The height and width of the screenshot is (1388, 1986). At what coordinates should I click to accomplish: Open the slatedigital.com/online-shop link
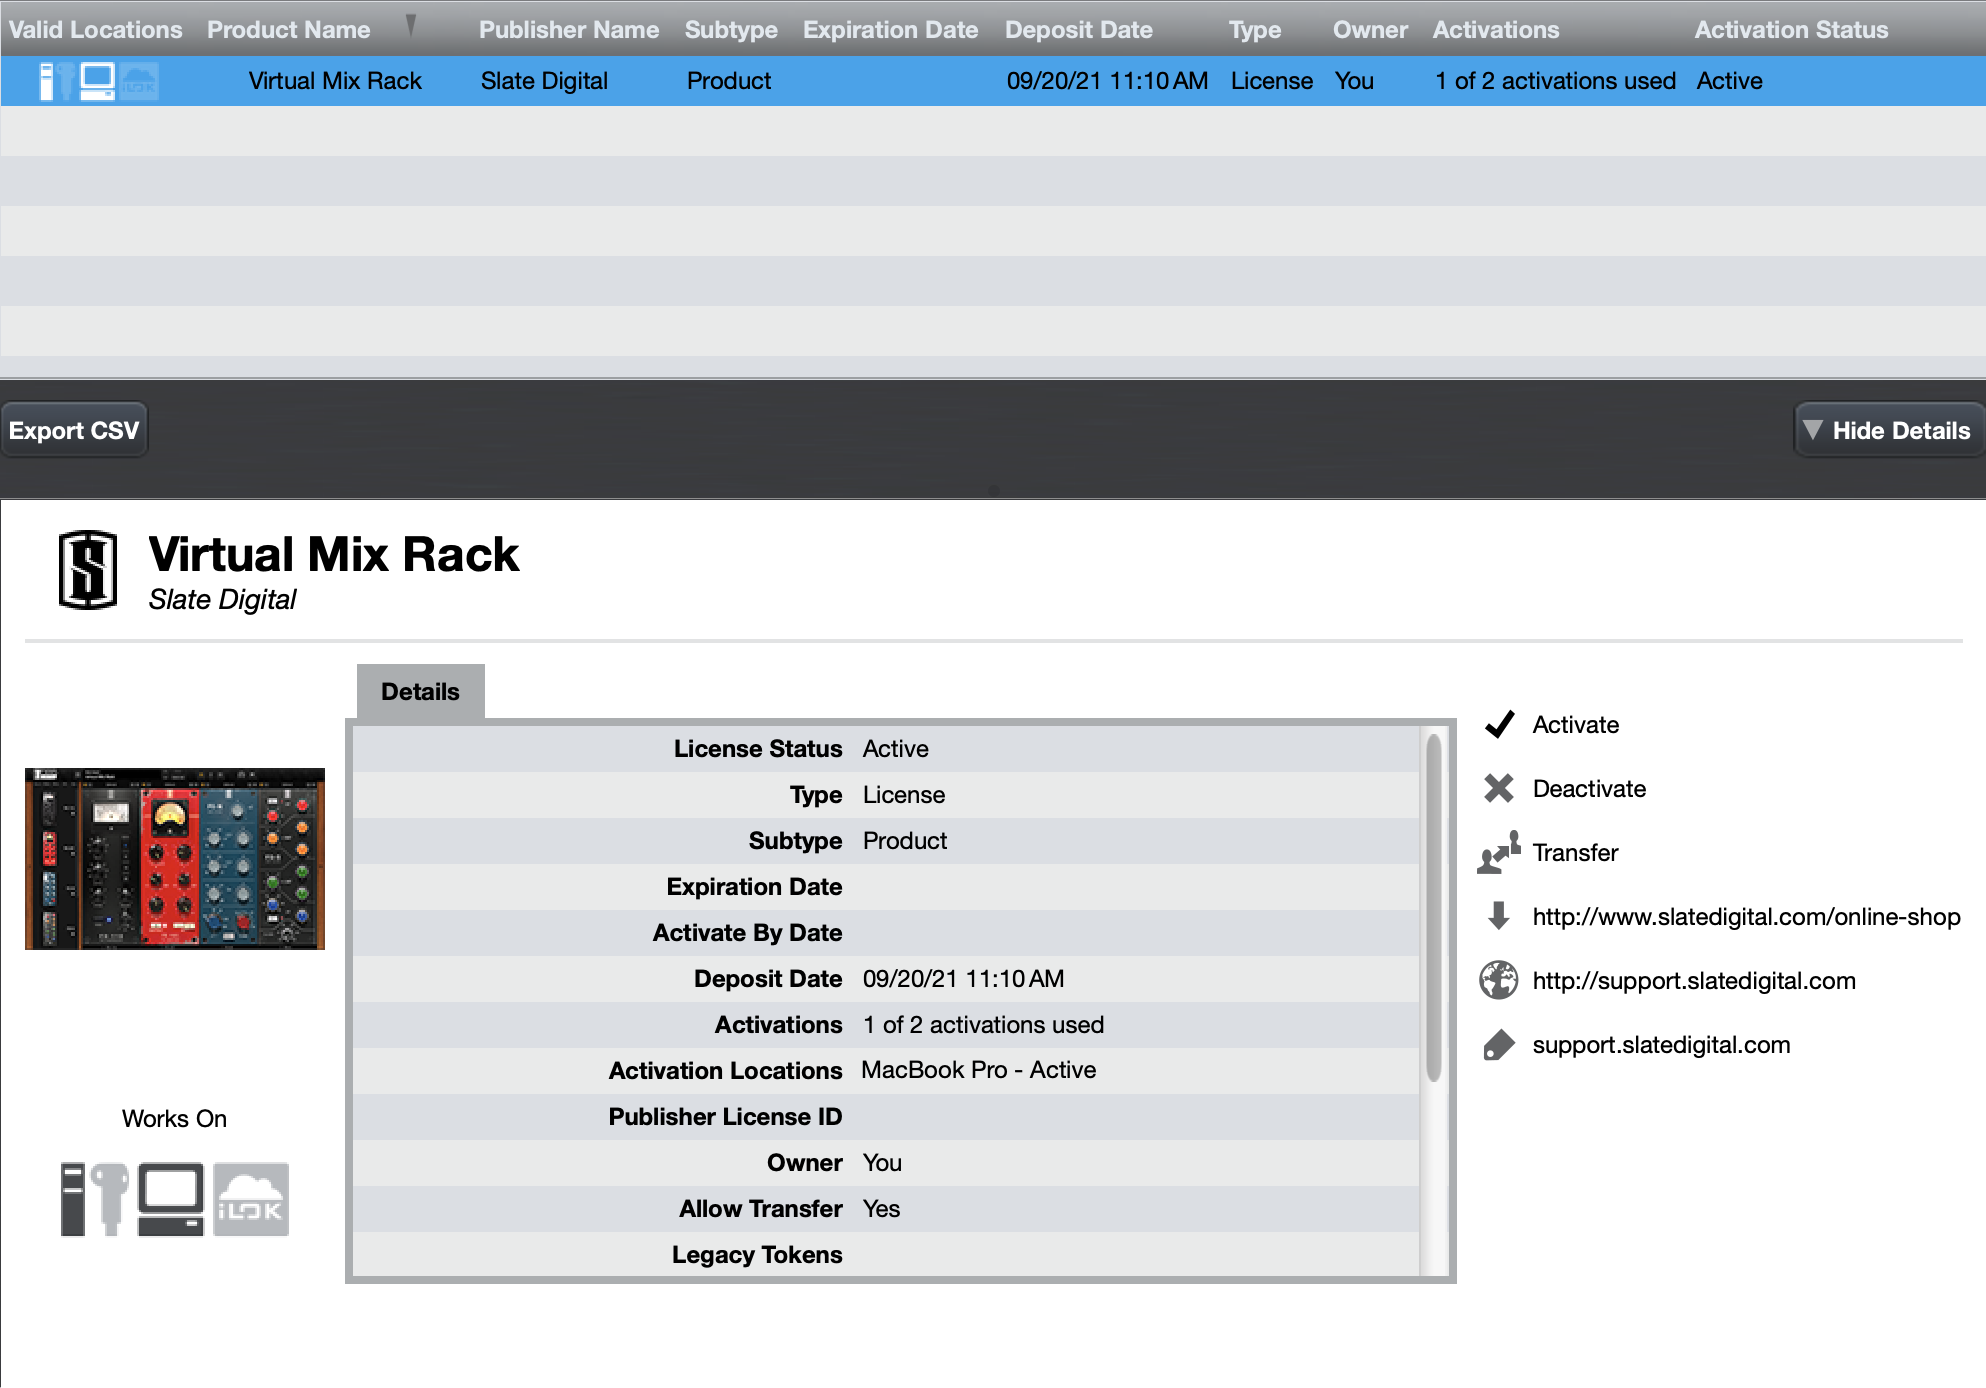click(1746, 916)
